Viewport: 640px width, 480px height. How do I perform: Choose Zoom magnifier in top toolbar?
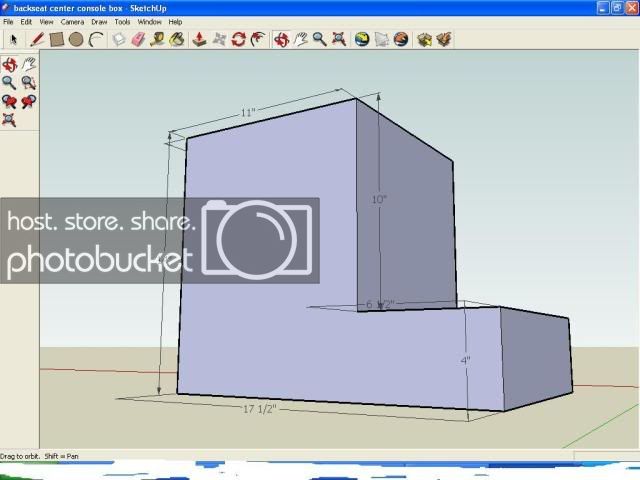pos(320,40)
